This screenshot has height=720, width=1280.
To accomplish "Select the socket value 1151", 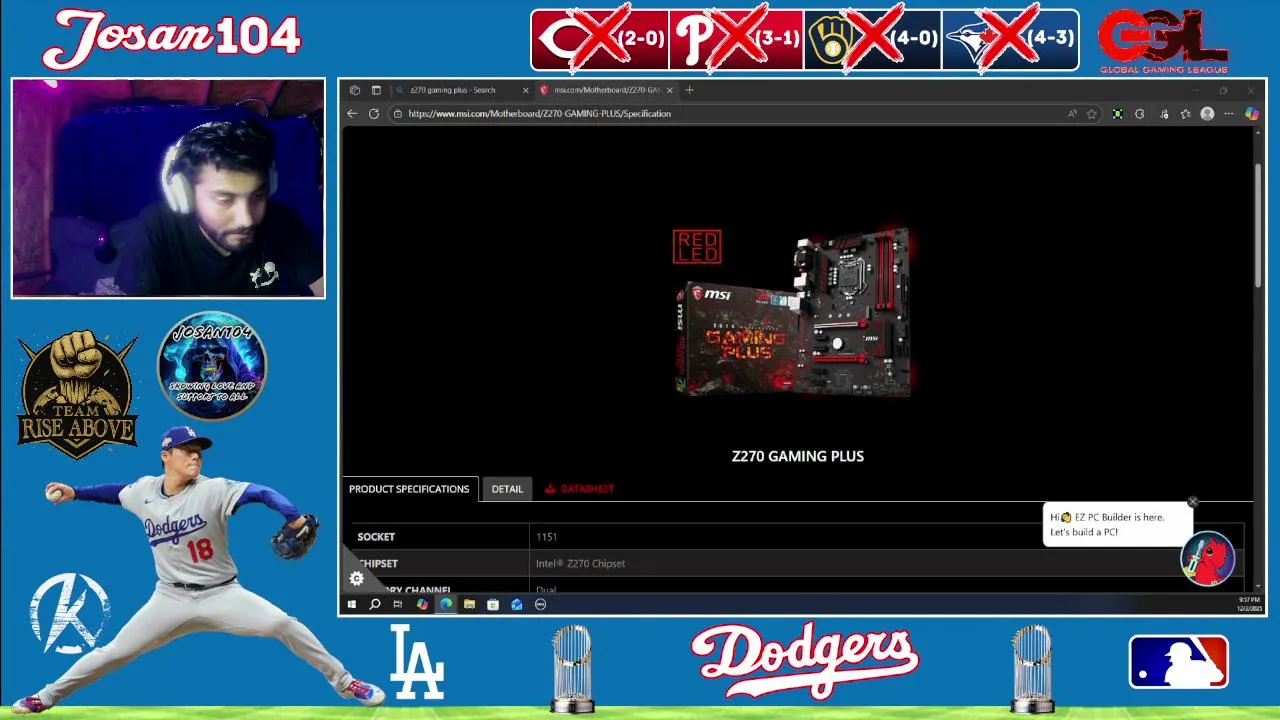I will 546,537.
